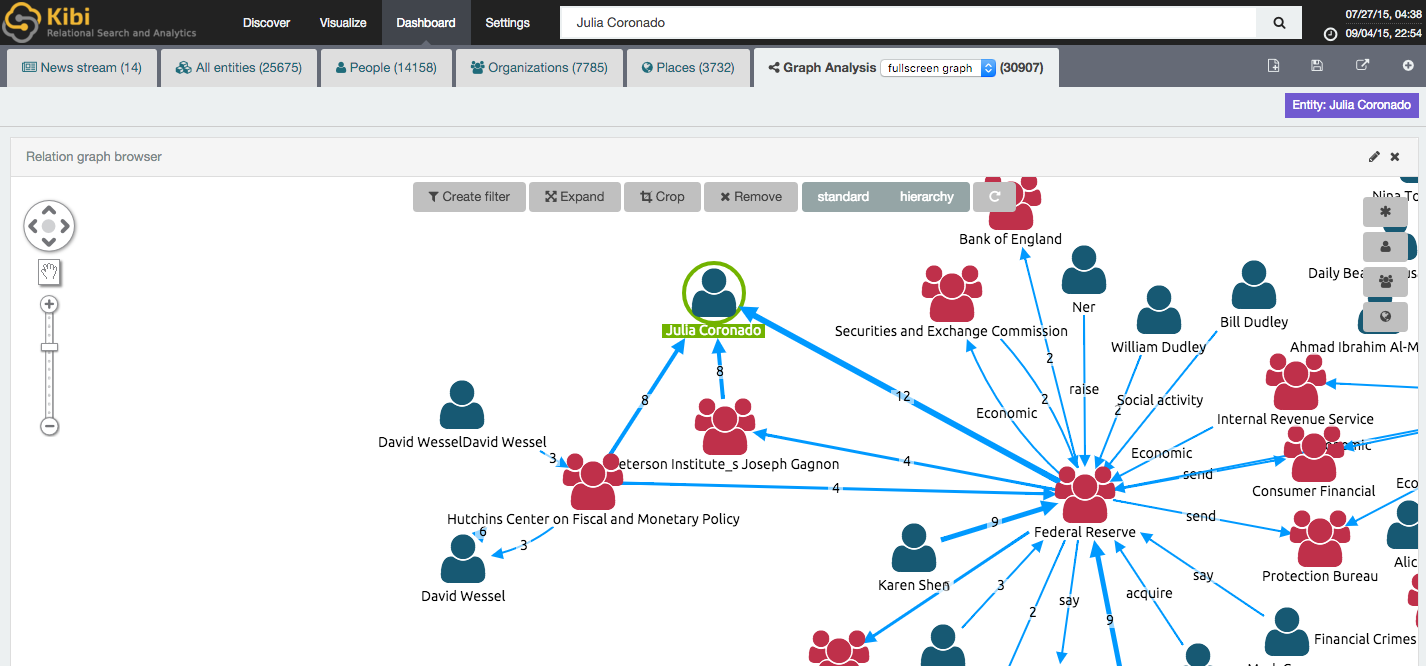Zoom in with plus button
Viewport: 1426px width, 666px height.
coord(49,304)
